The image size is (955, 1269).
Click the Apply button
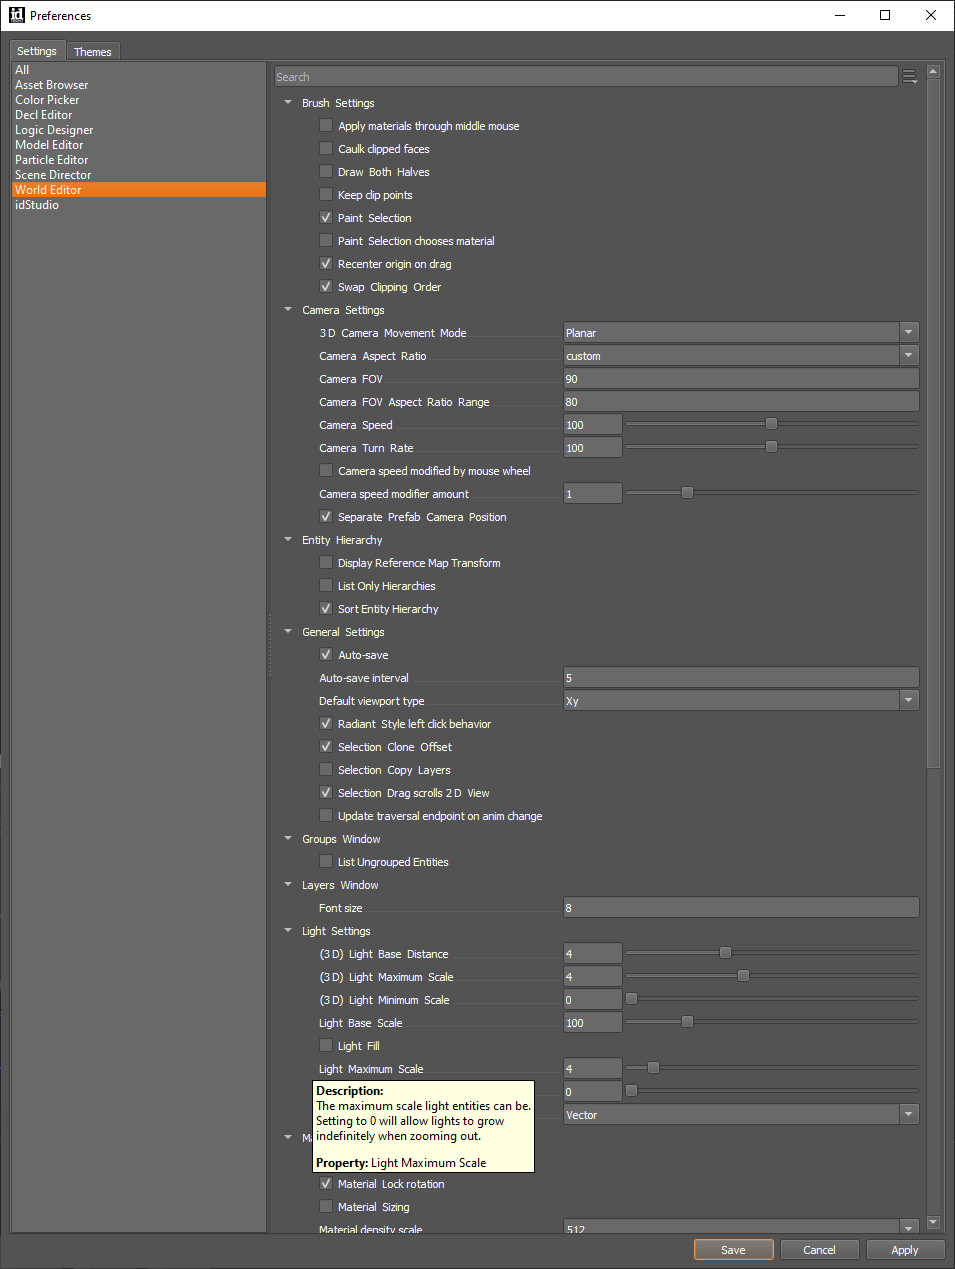click(905, 1250)
